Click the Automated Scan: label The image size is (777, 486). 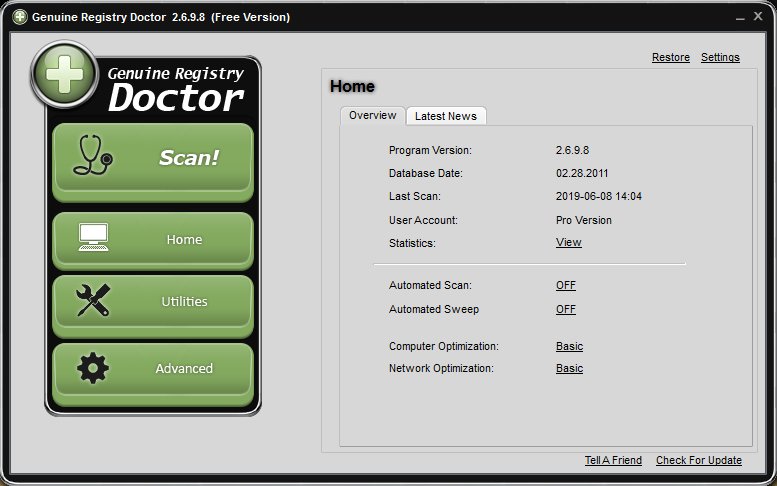click(430, 285)
